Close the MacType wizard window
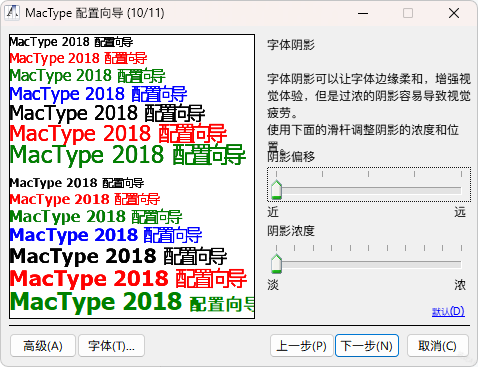478x367 pixels. (x=454, y=13)
